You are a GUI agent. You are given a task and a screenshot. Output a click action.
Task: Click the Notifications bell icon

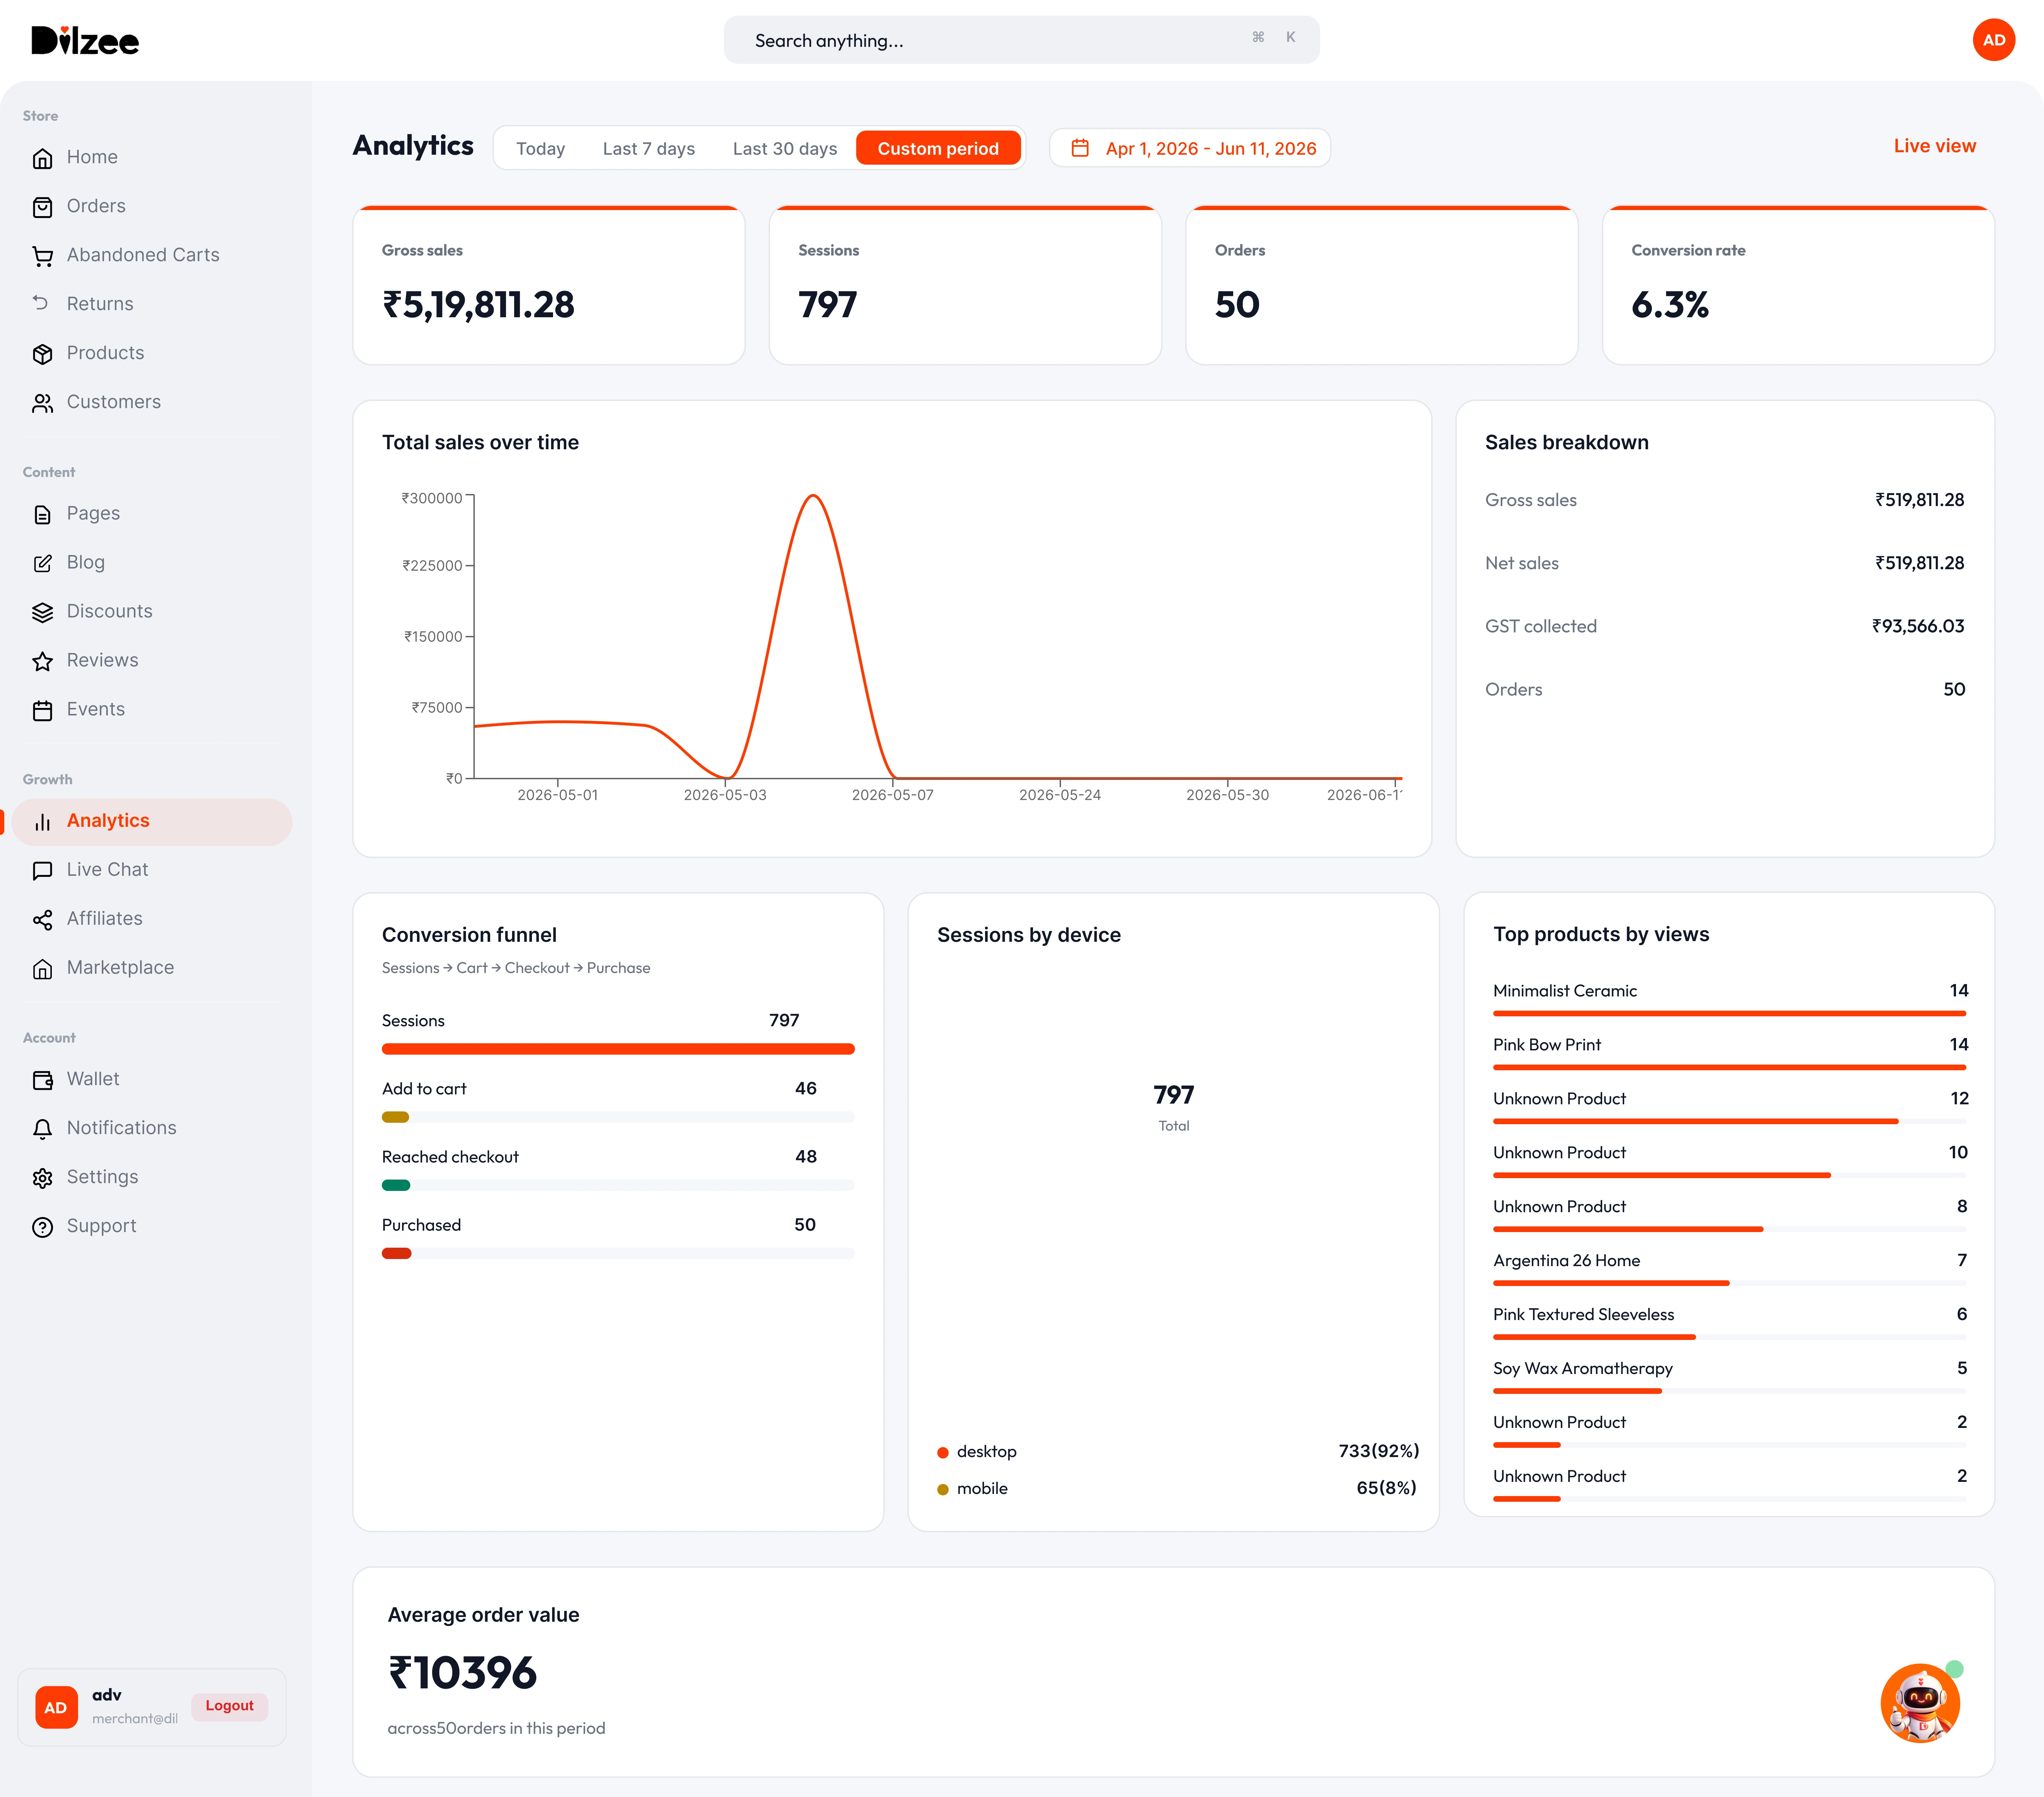click(42, 1129)
